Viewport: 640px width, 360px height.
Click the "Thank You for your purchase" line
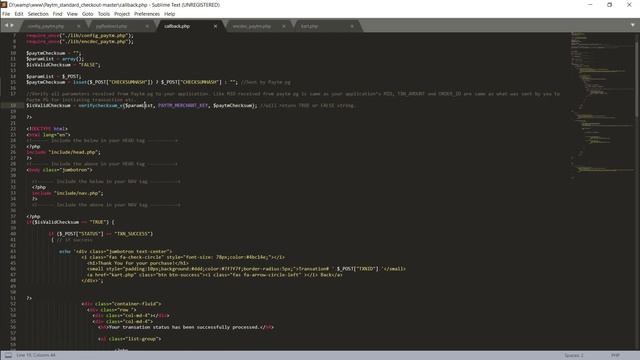point(138,263)
